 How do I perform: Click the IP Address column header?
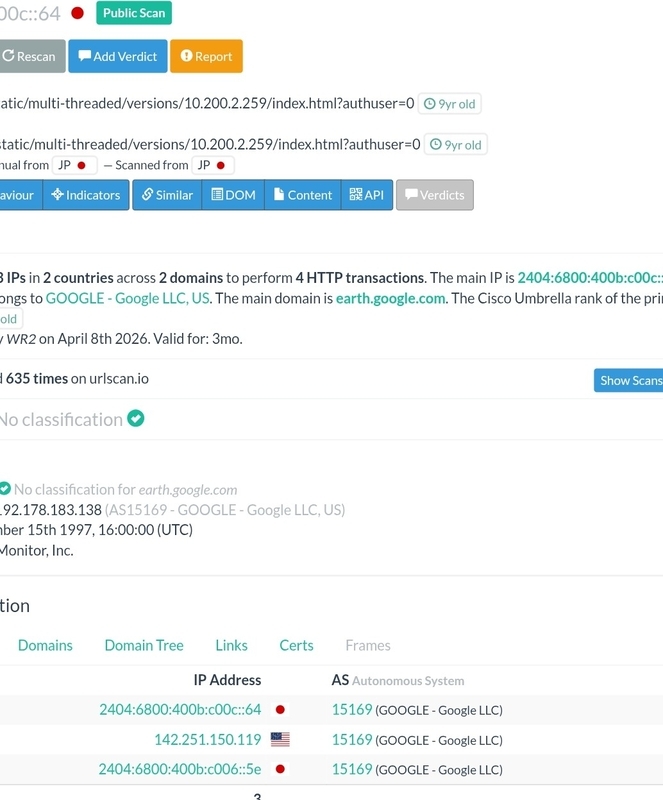tap(227, 680)
